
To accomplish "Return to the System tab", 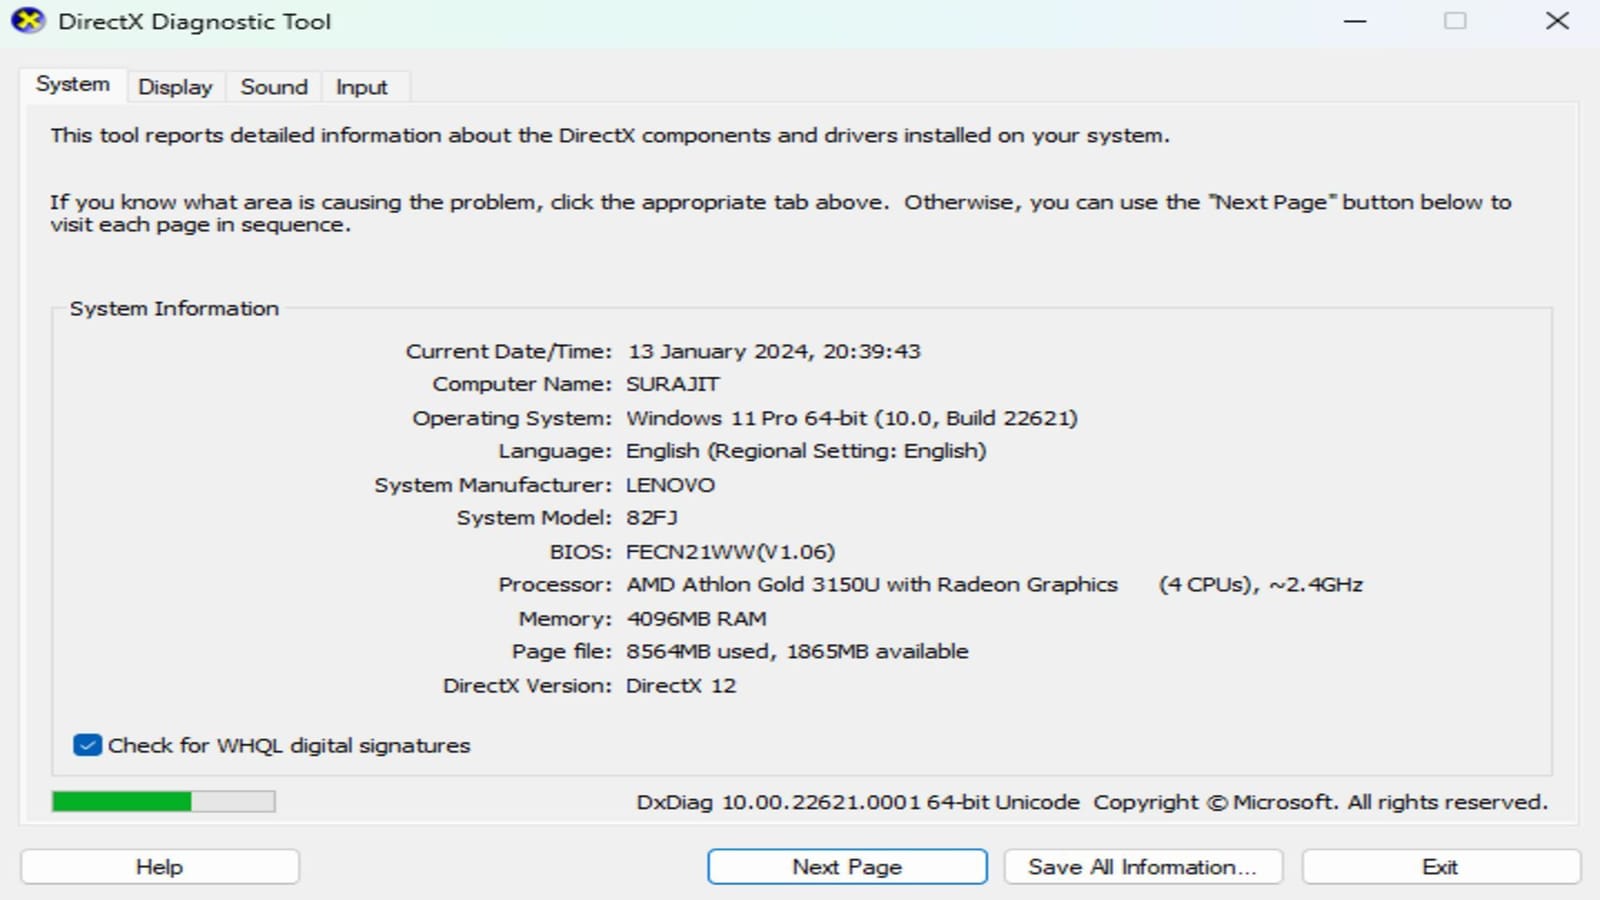I will (71, 85).
